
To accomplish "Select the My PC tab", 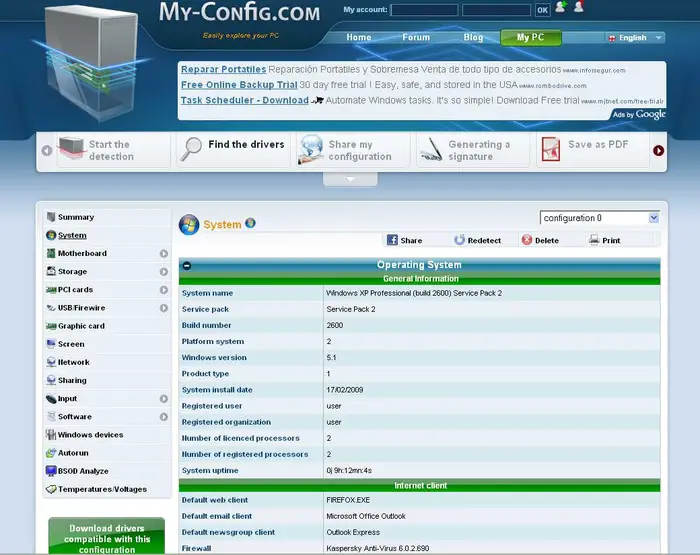I will pyautogui.click(x=531, y=38).
